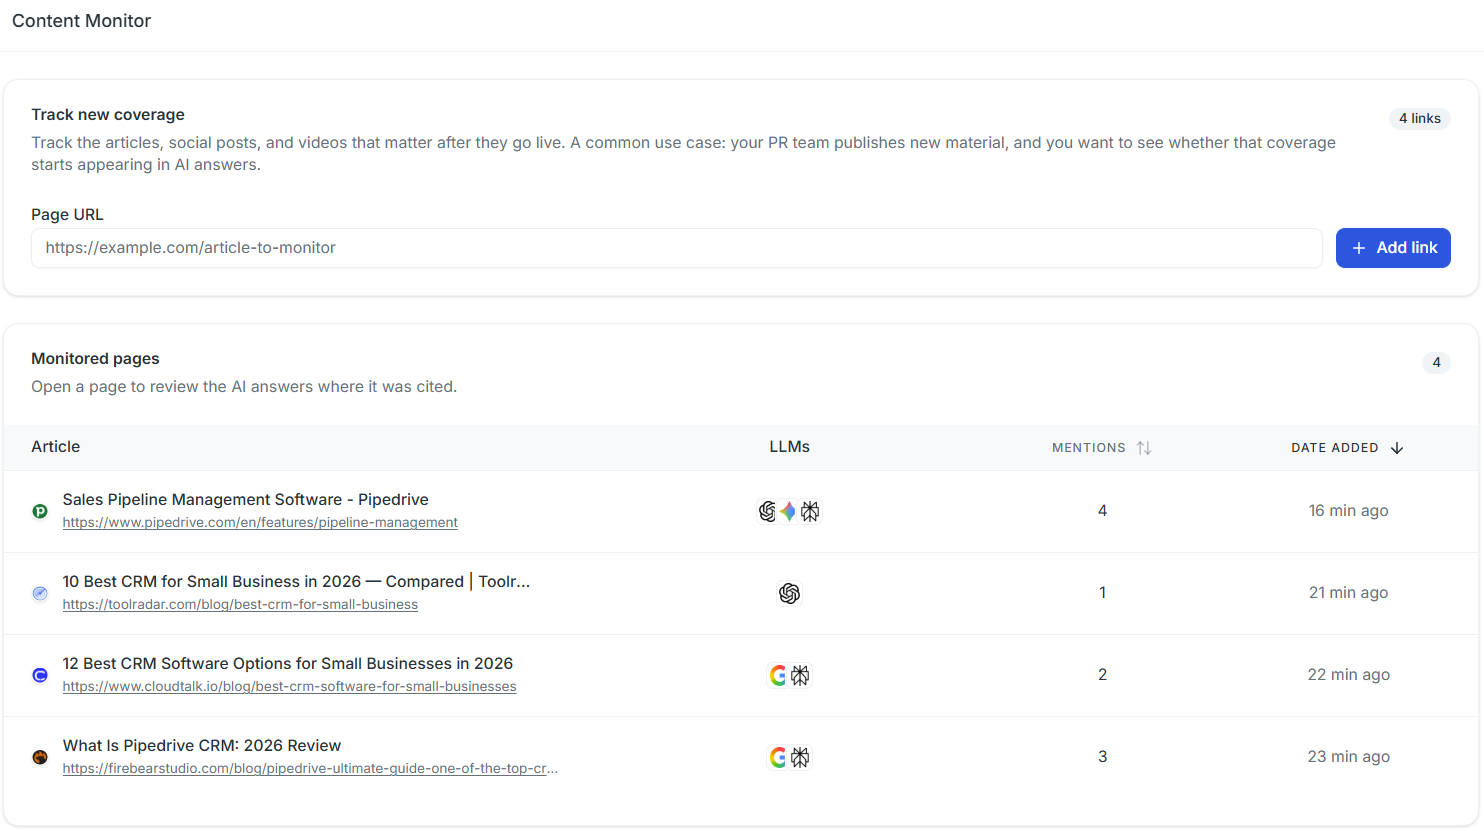Click the ChatGPT icon in the Toolradar row

coord(789,593)
